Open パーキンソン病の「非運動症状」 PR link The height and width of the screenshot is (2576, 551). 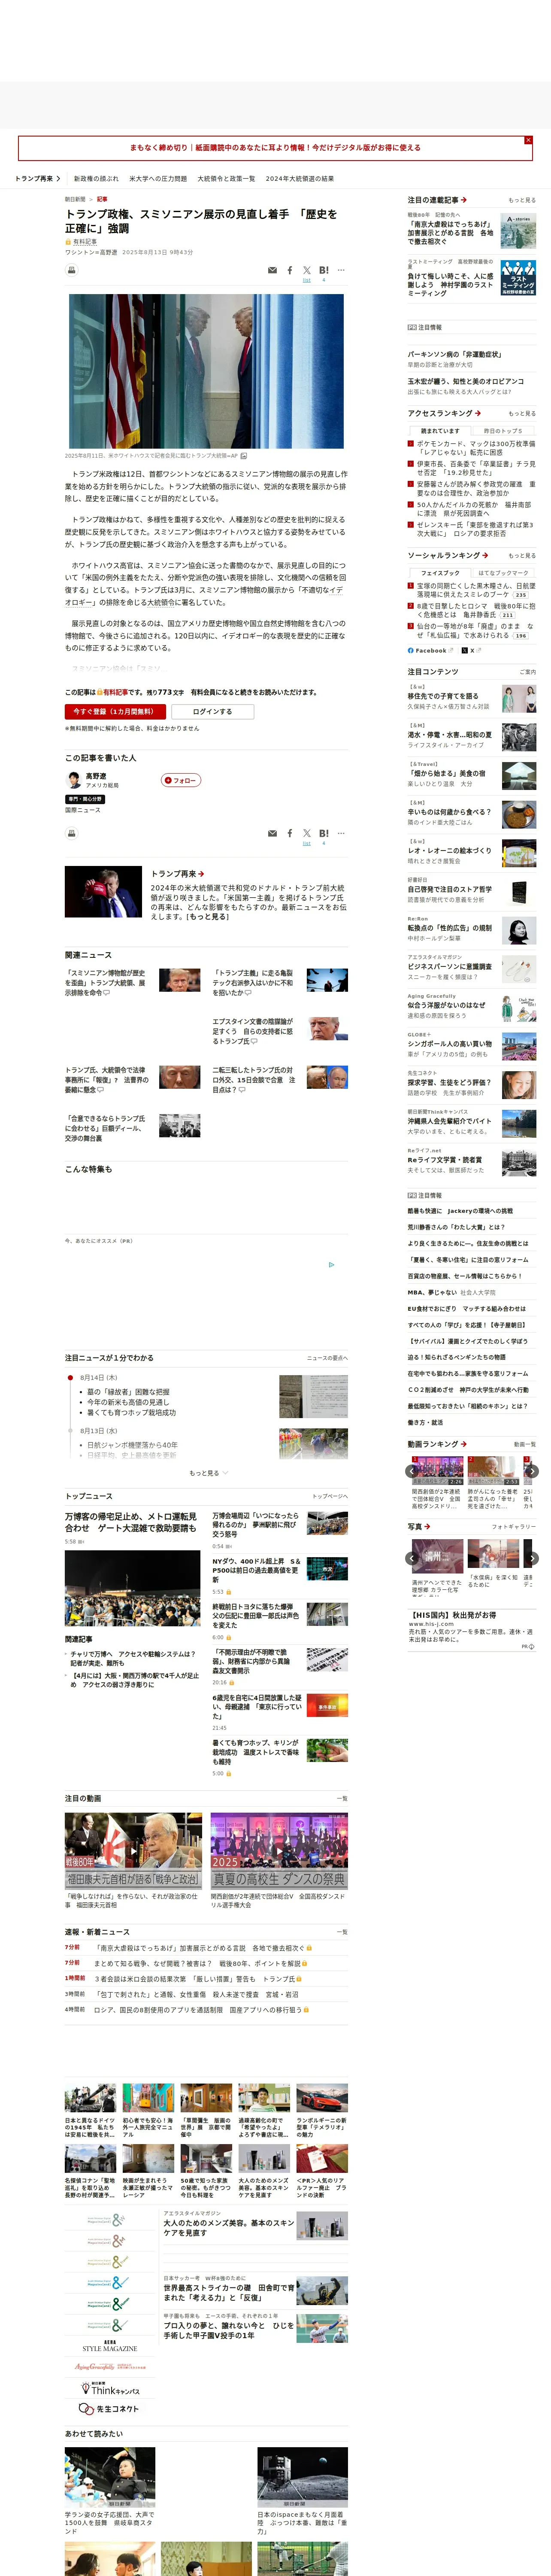tap(455, 354)
